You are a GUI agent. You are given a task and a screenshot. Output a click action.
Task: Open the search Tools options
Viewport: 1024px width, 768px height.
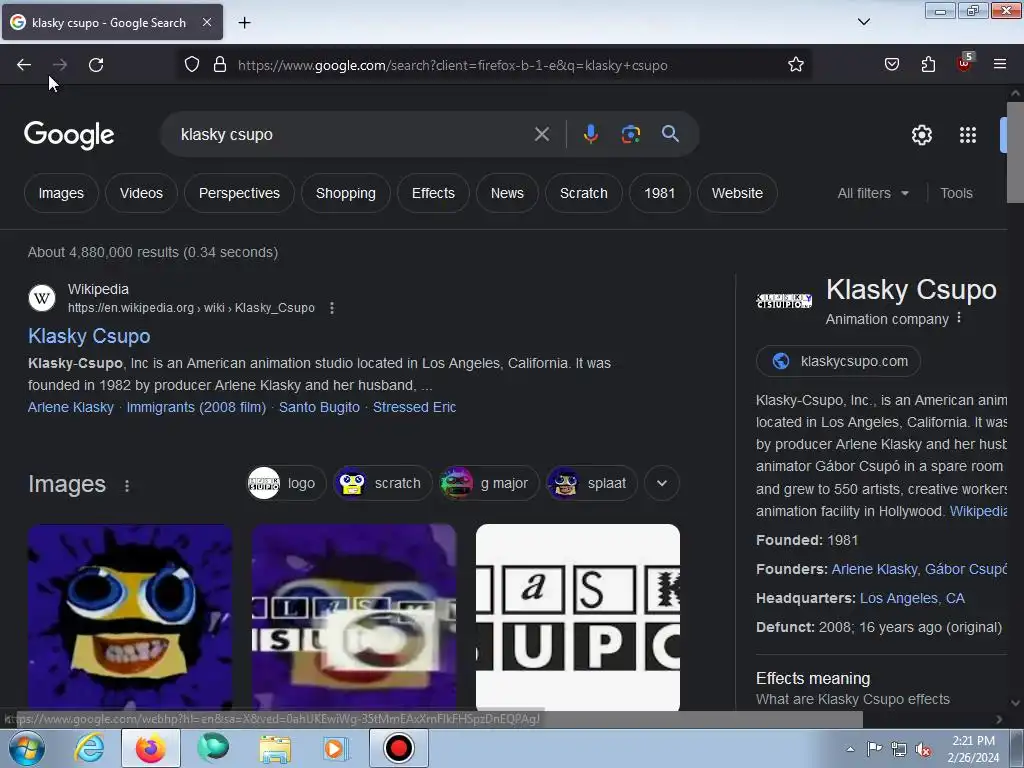pos(956,193)
